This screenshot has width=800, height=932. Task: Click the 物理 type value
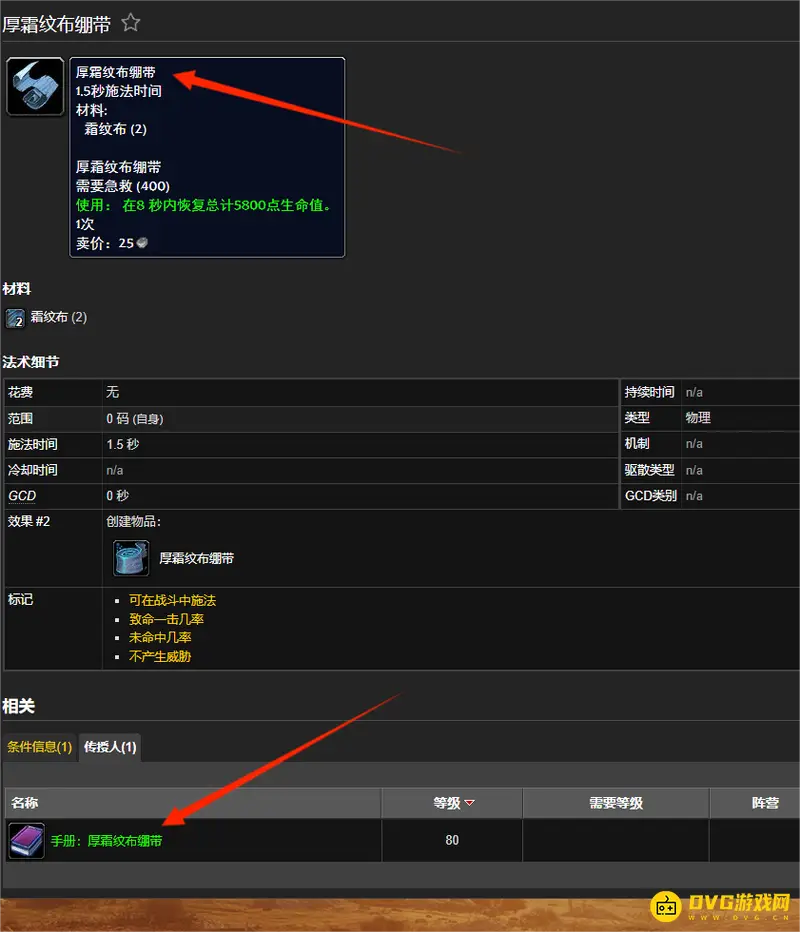point(698,418)
